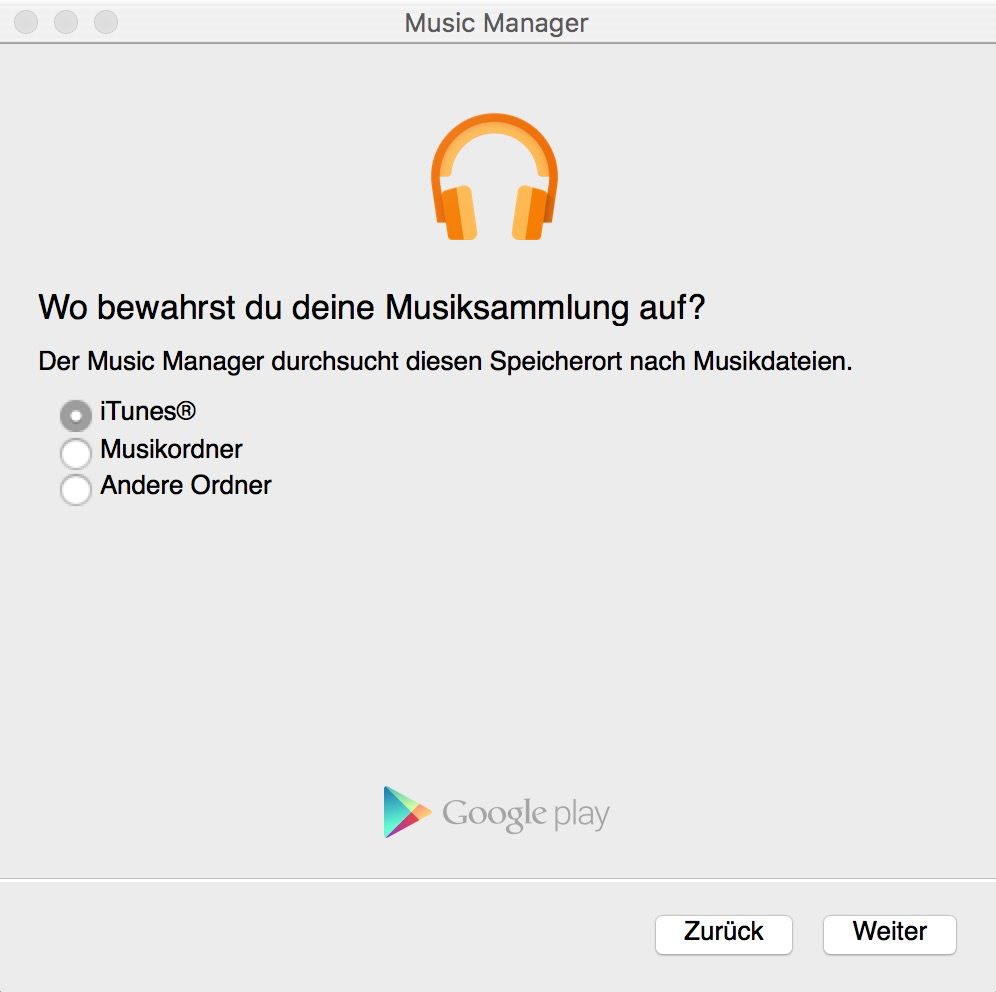The image size is (996, 992).
Task: Select the iTunes® radio button
Action: [76, 415]
